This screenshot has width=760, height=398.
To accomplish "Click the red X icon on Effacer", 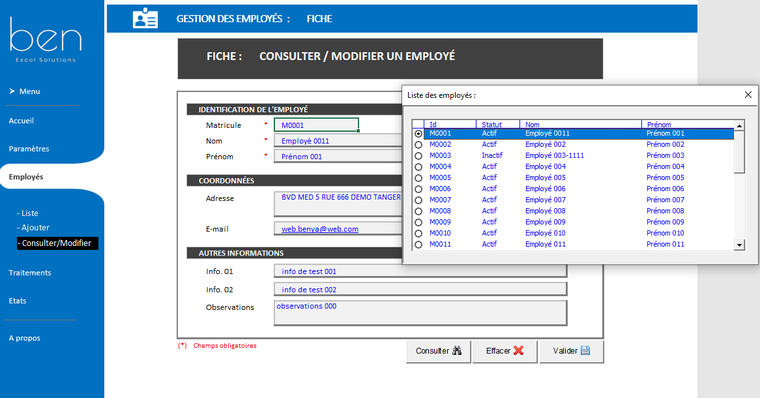I will coord(519,350).
